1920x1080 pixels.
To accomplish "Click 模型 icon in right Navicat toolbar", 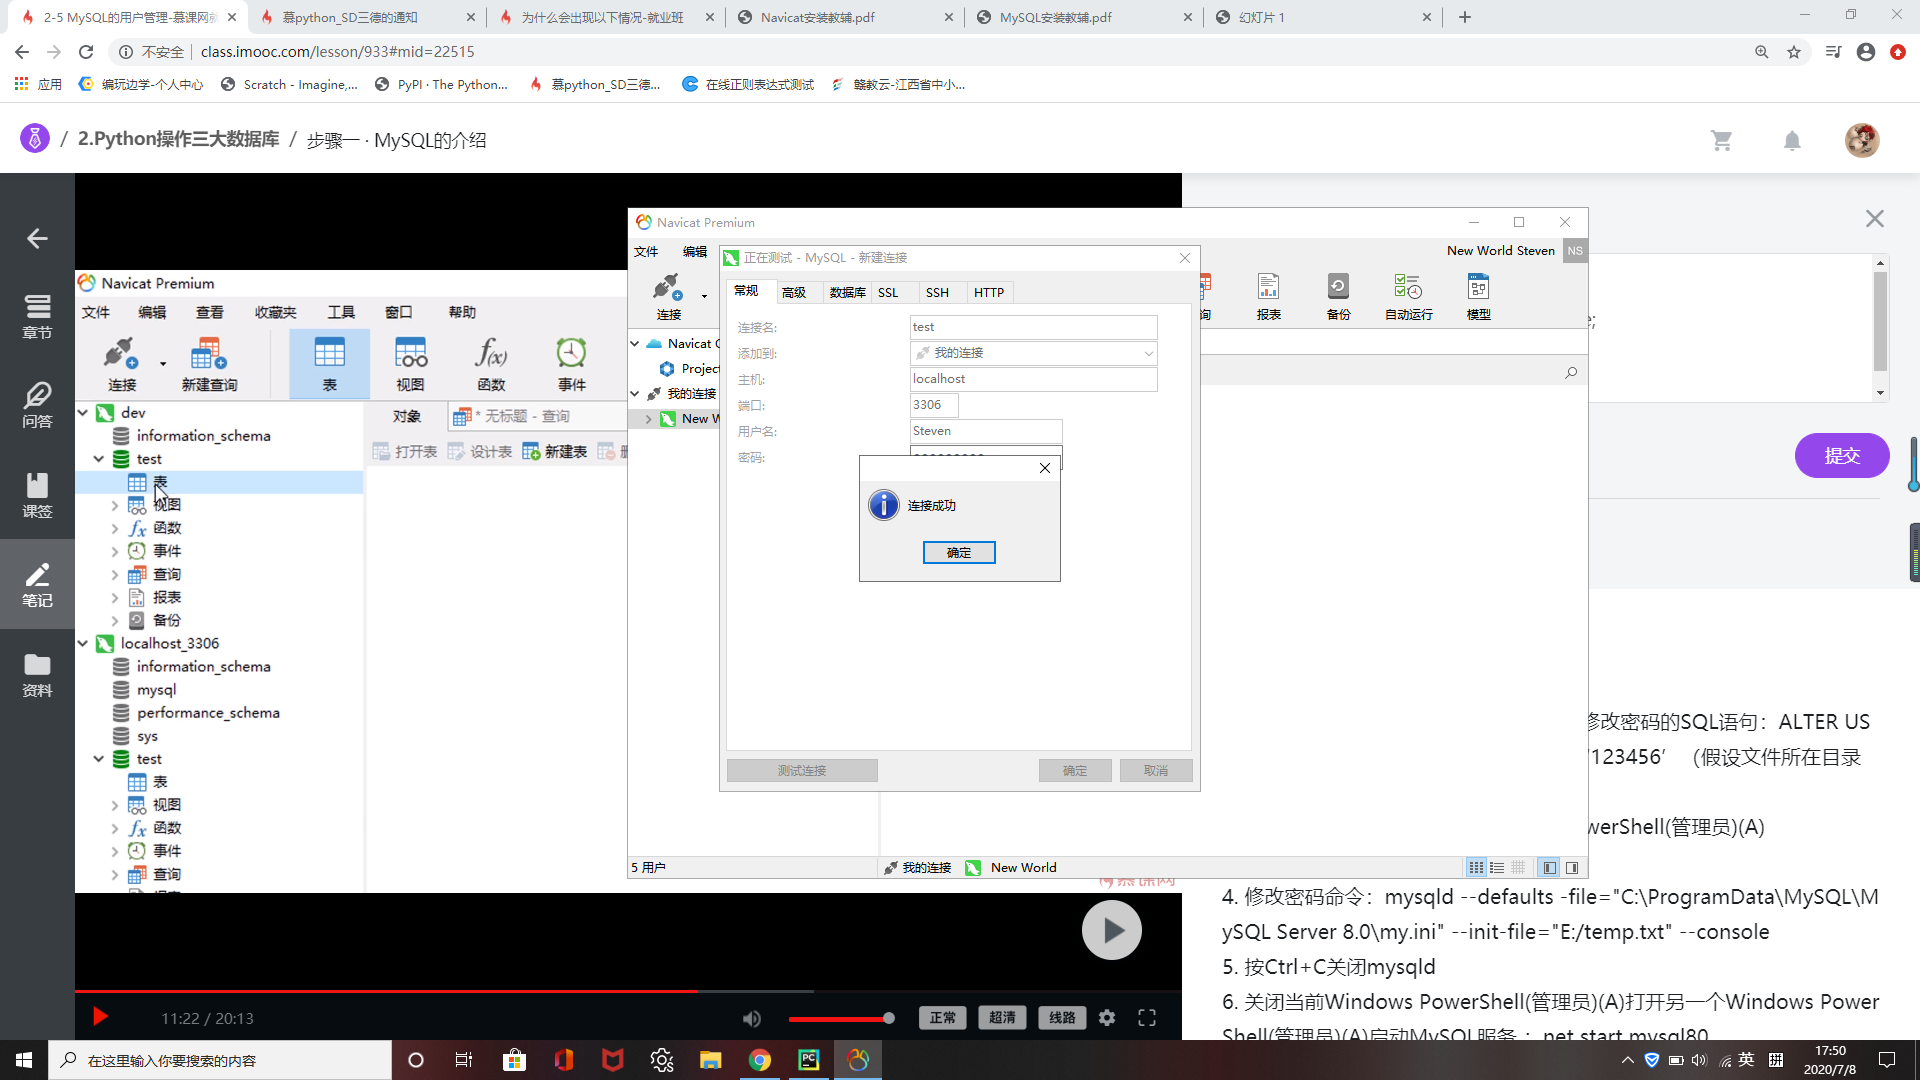I will tap(1478, 297).
